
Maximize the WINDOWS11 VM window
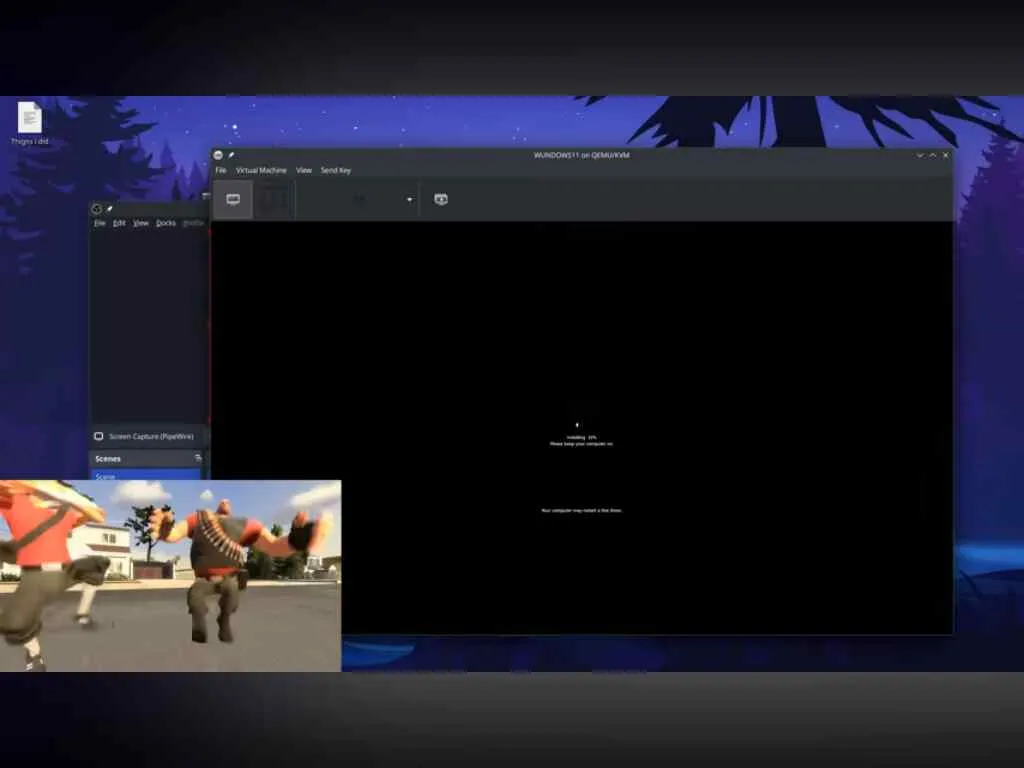coord(933,155)
